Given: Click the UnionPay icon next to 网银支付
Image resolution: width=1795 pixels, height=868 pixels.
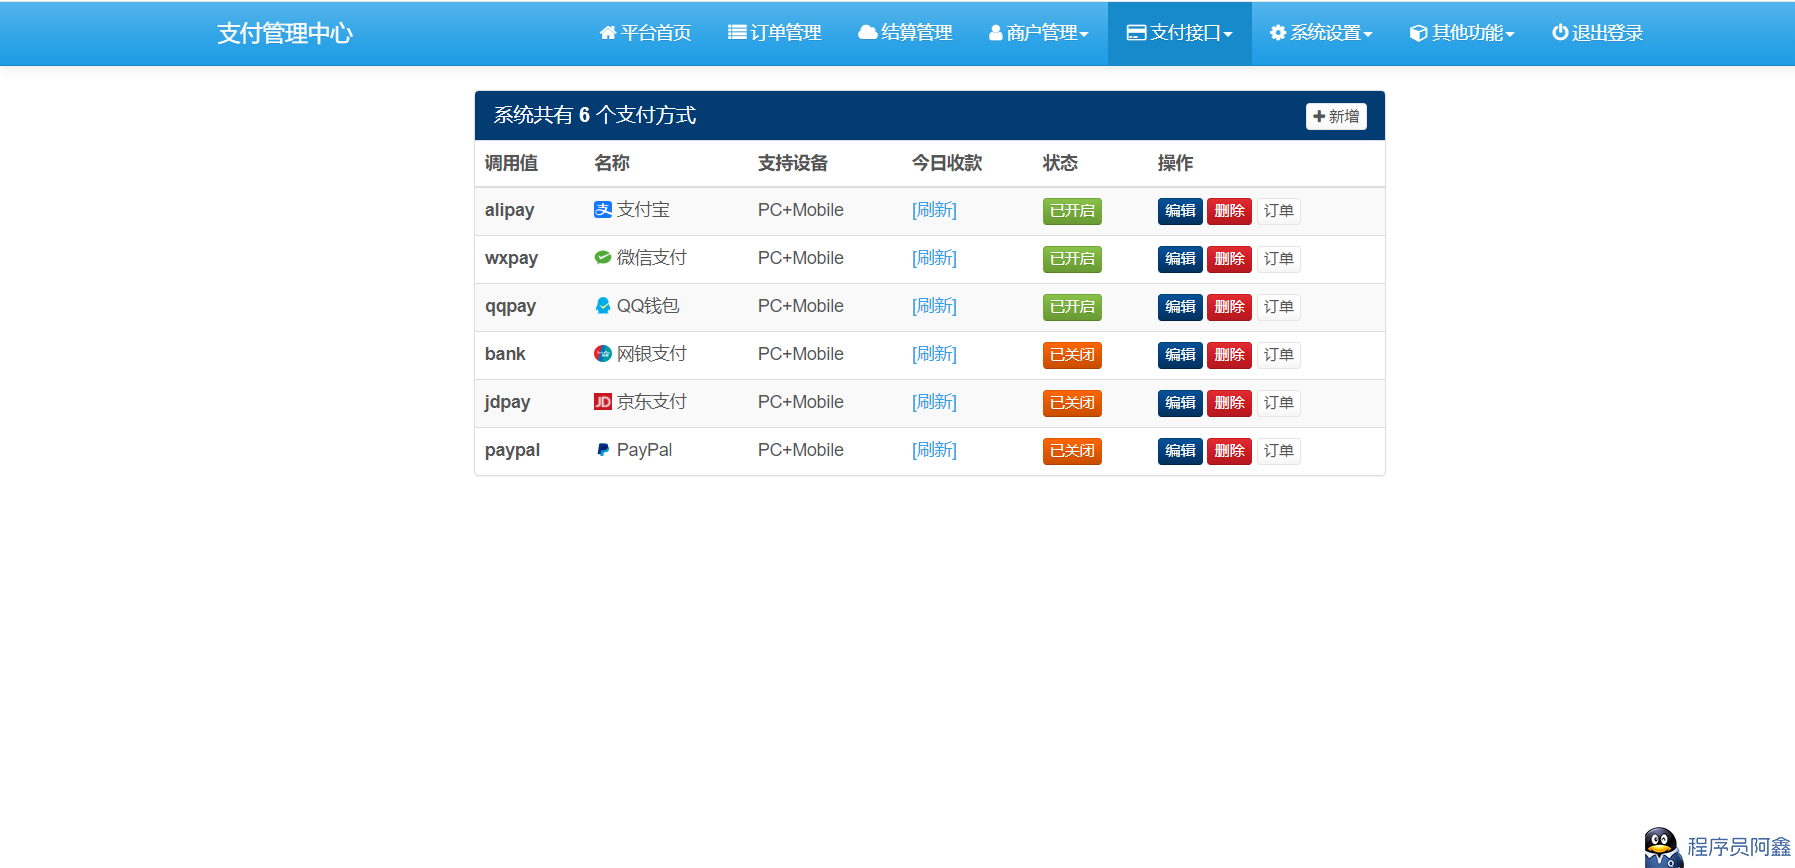Looking at the screenshot, I should pyautogui.click(x=603, y=353).
